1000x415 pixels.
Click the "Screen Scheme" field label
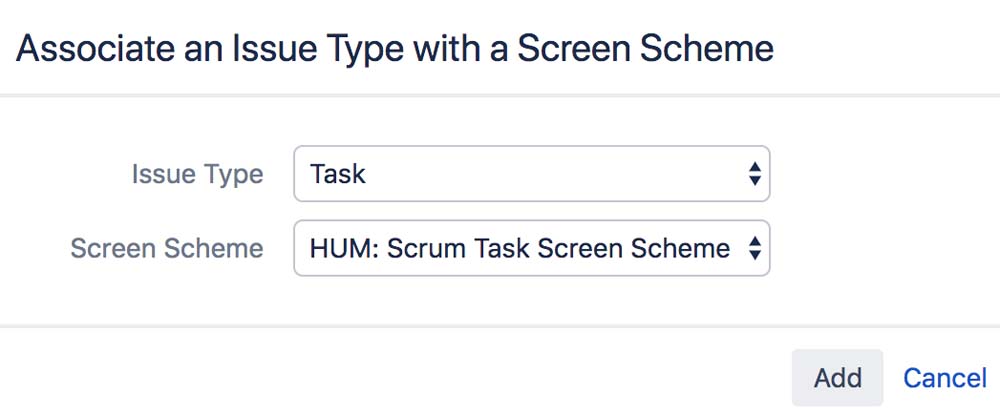click(x=167, y=248)
